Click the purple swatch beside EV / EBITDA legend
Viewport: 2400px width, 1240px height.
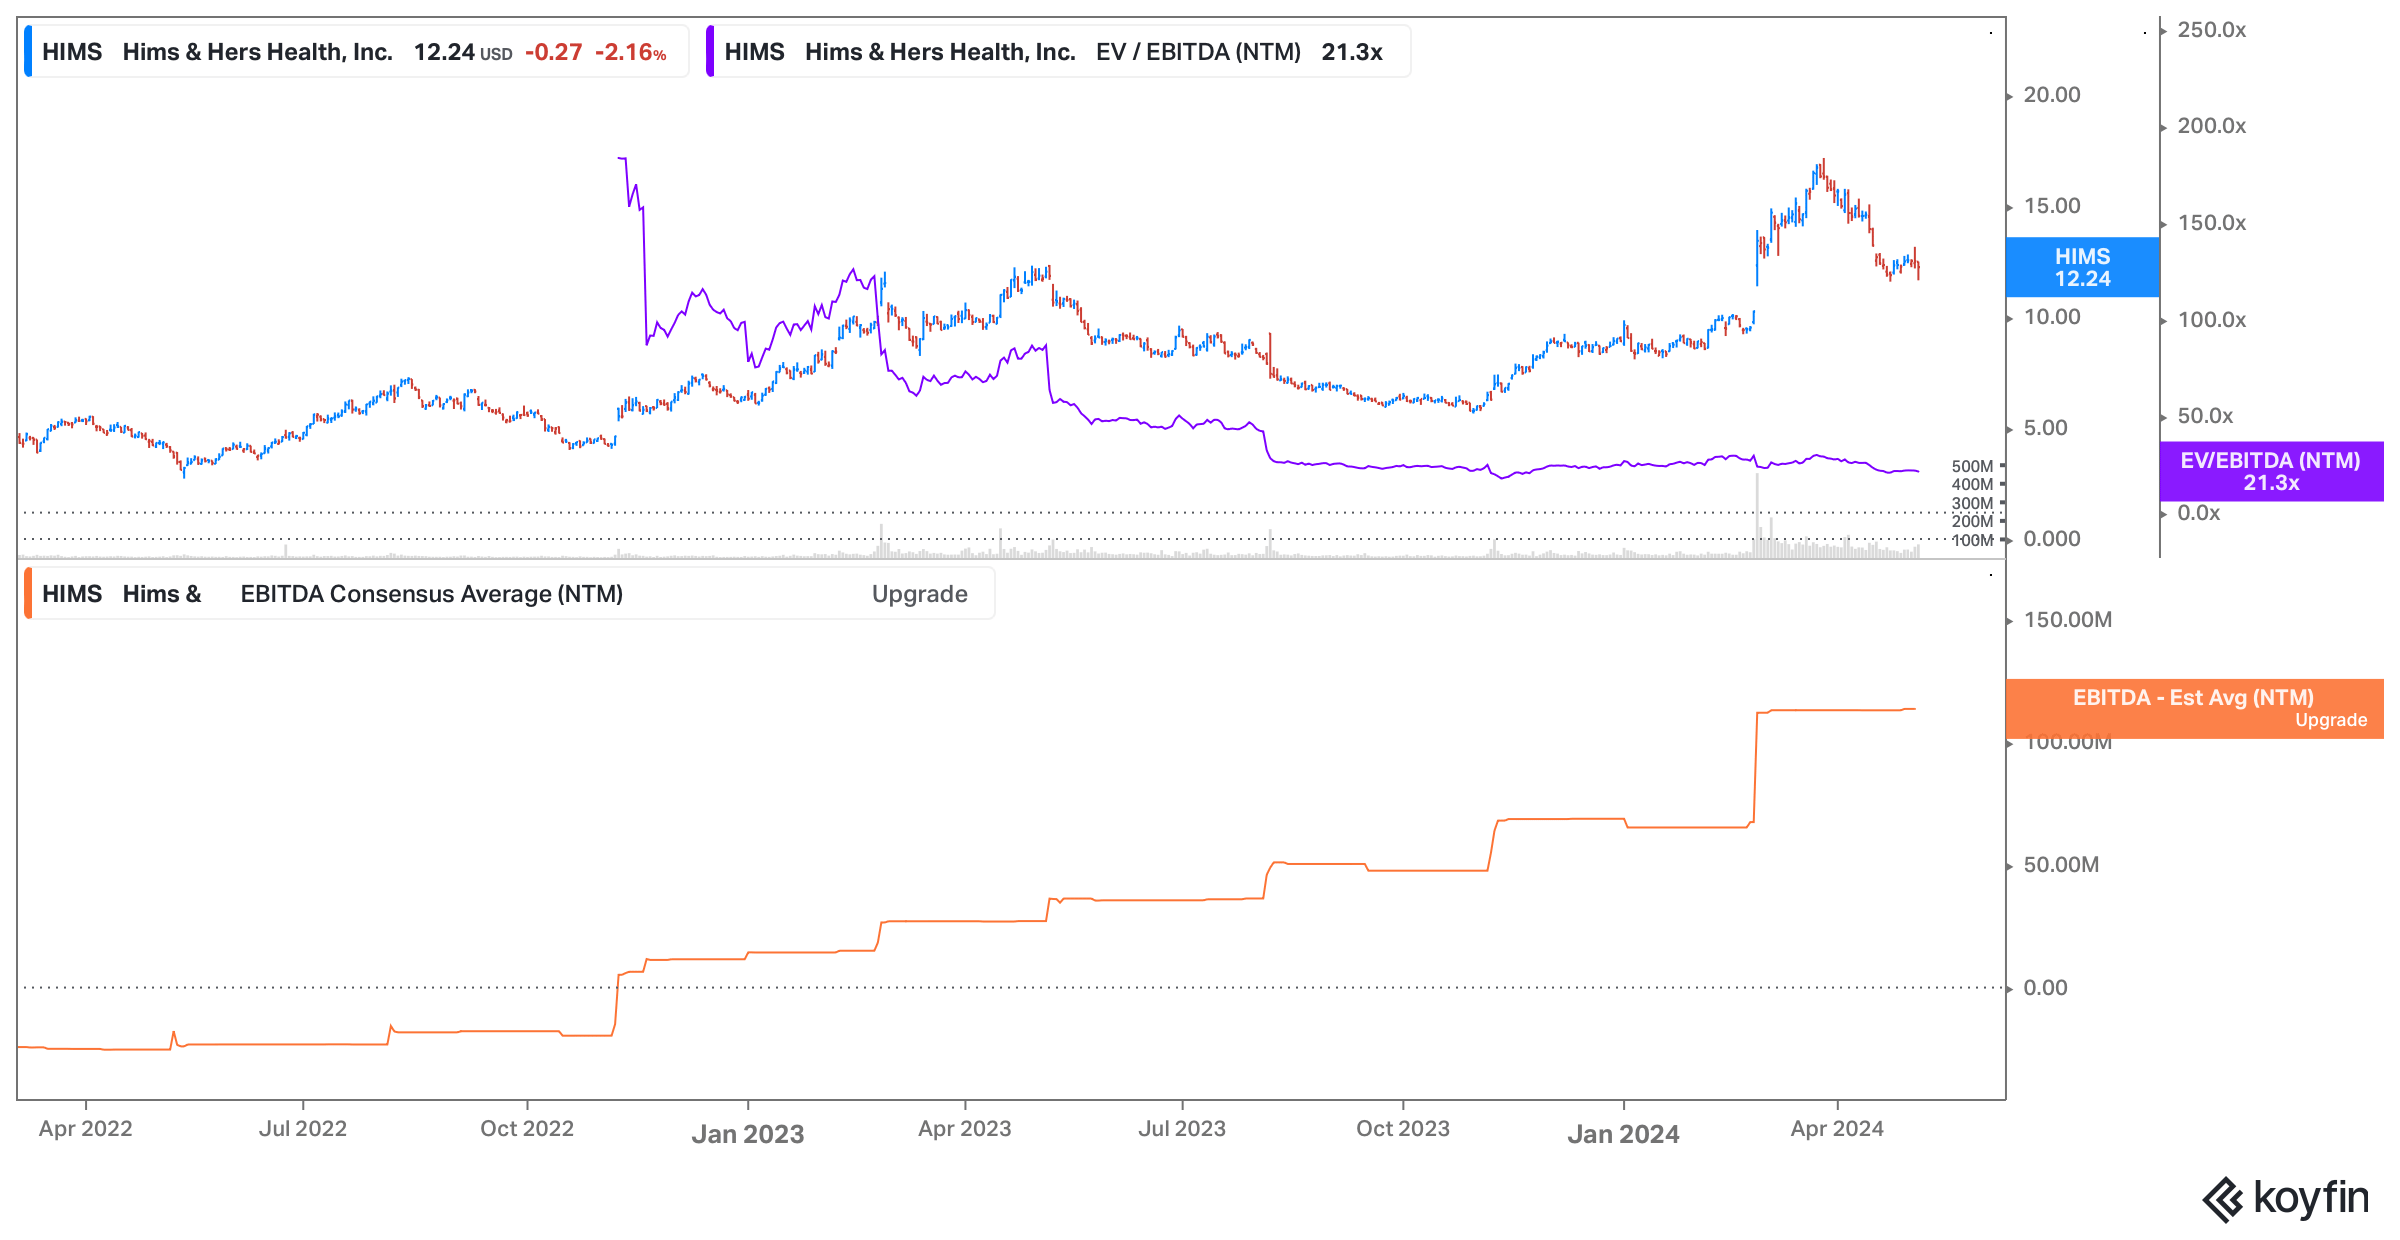tap(710, 52)
